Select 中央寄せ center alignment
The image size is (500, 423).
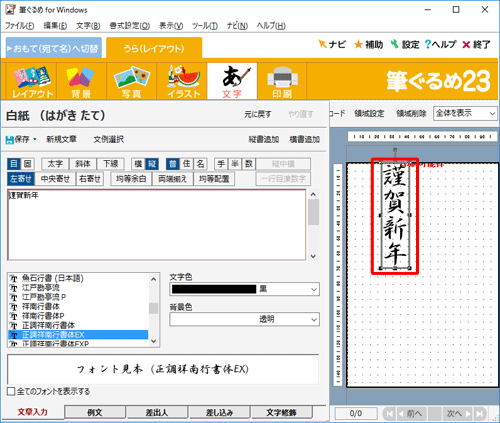click(x=55, y=179)
